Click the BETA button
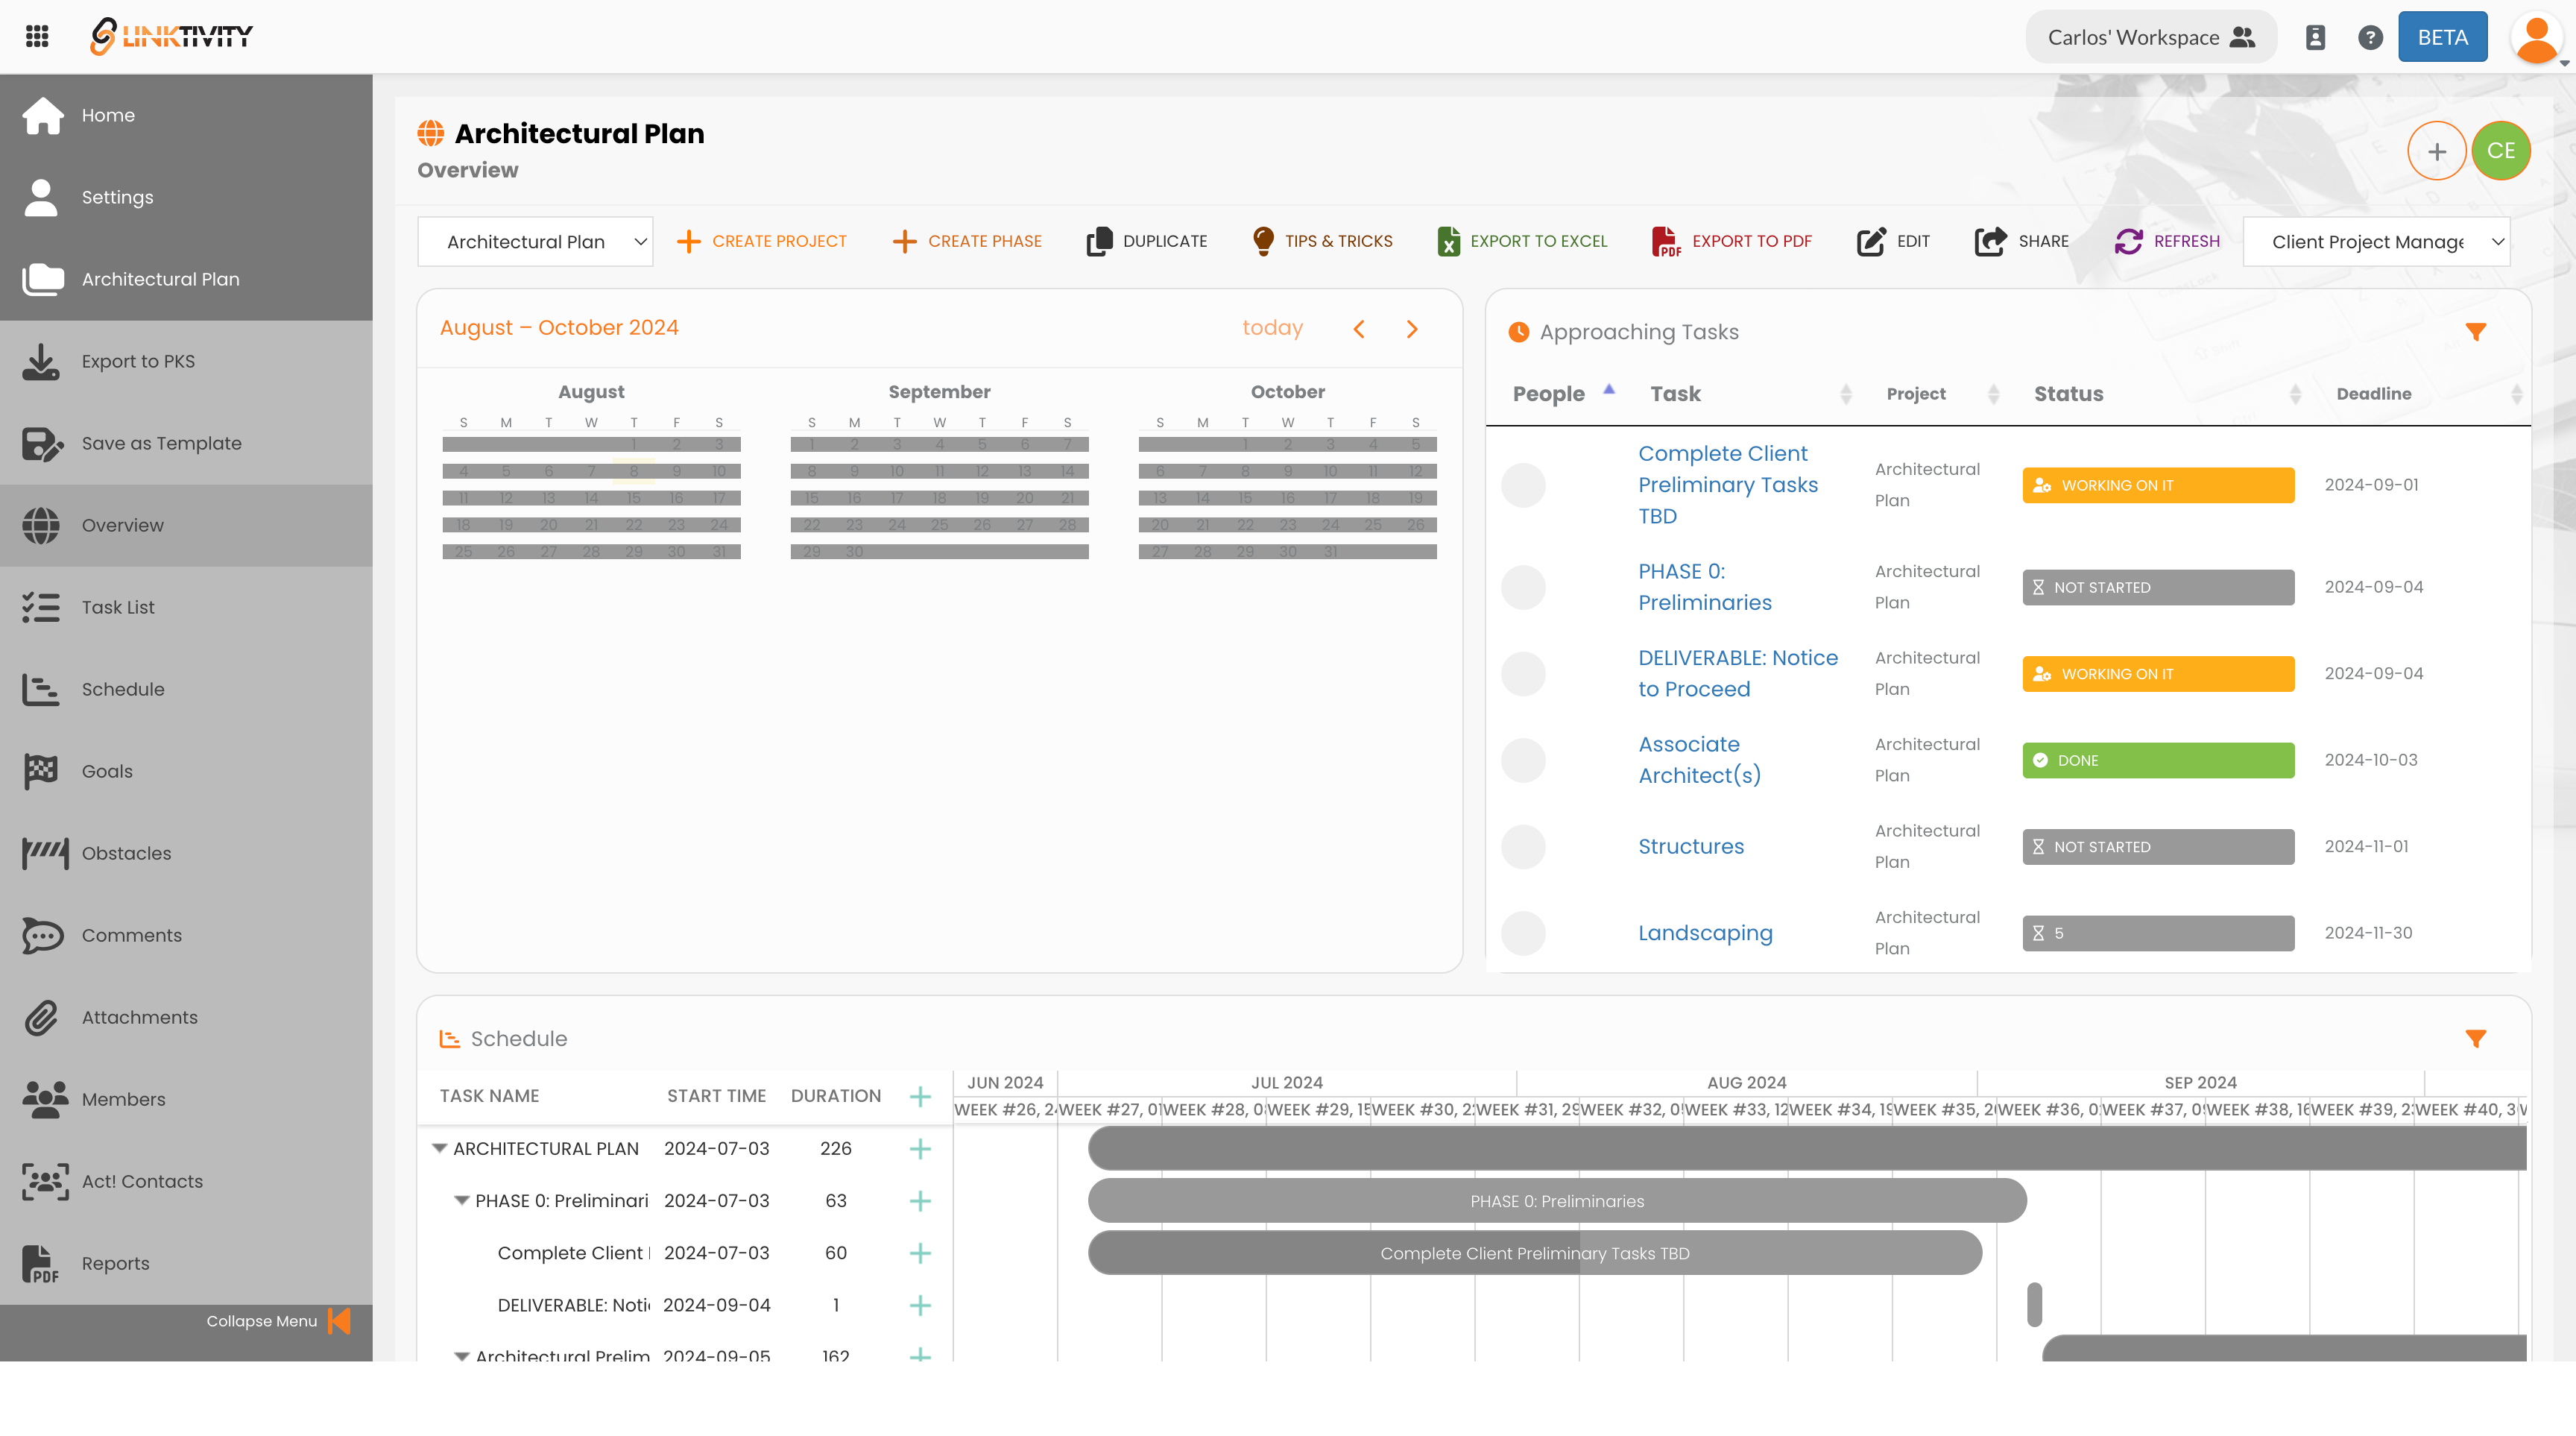The height and width of the screenshot is (1436, 2576). (2442, 37)
